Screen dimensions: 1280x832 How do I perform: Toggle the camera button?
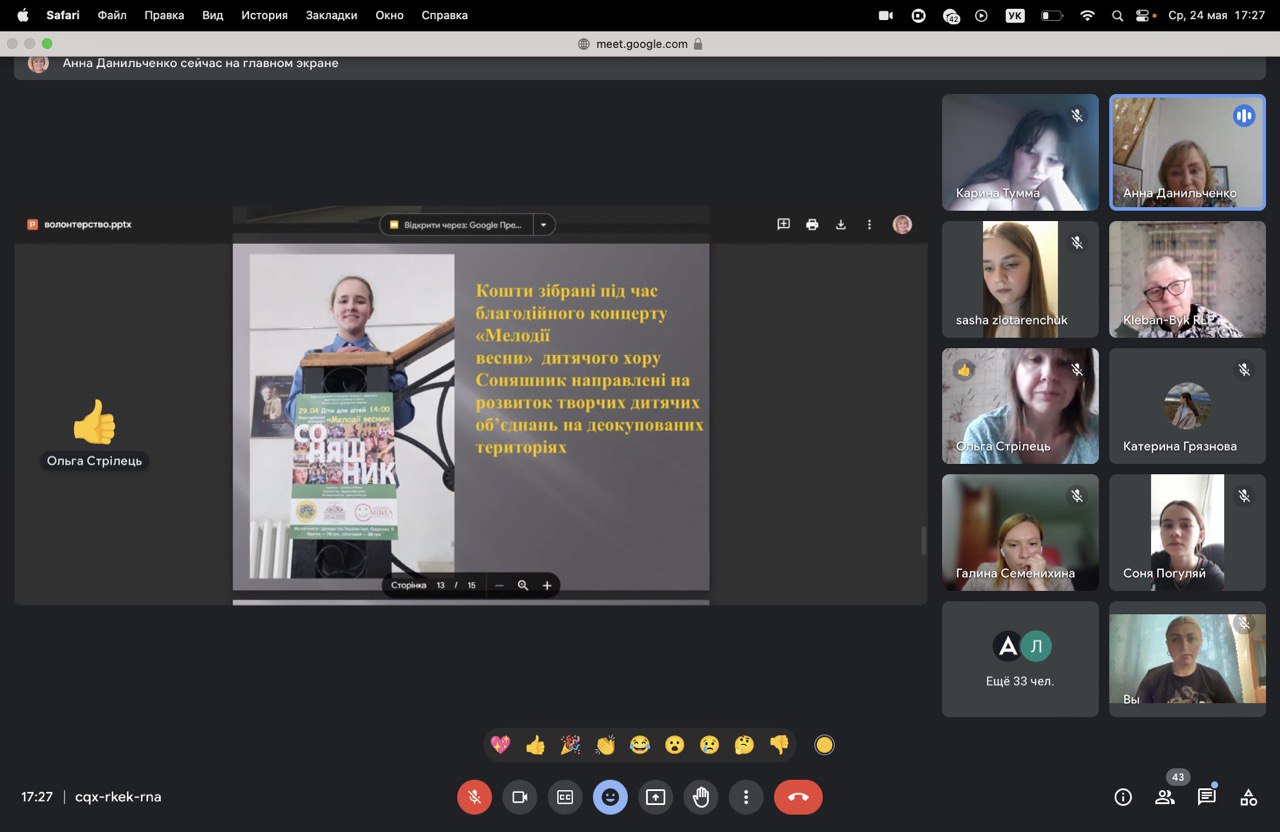[520, 797]
